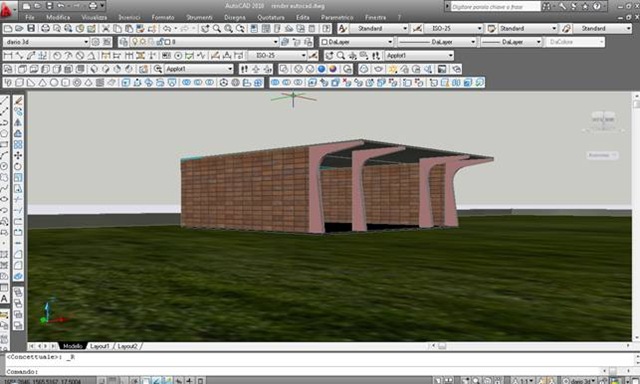Open the DaLayer color dropdown
The image size is (640, 384).
(x=357, y=42)
